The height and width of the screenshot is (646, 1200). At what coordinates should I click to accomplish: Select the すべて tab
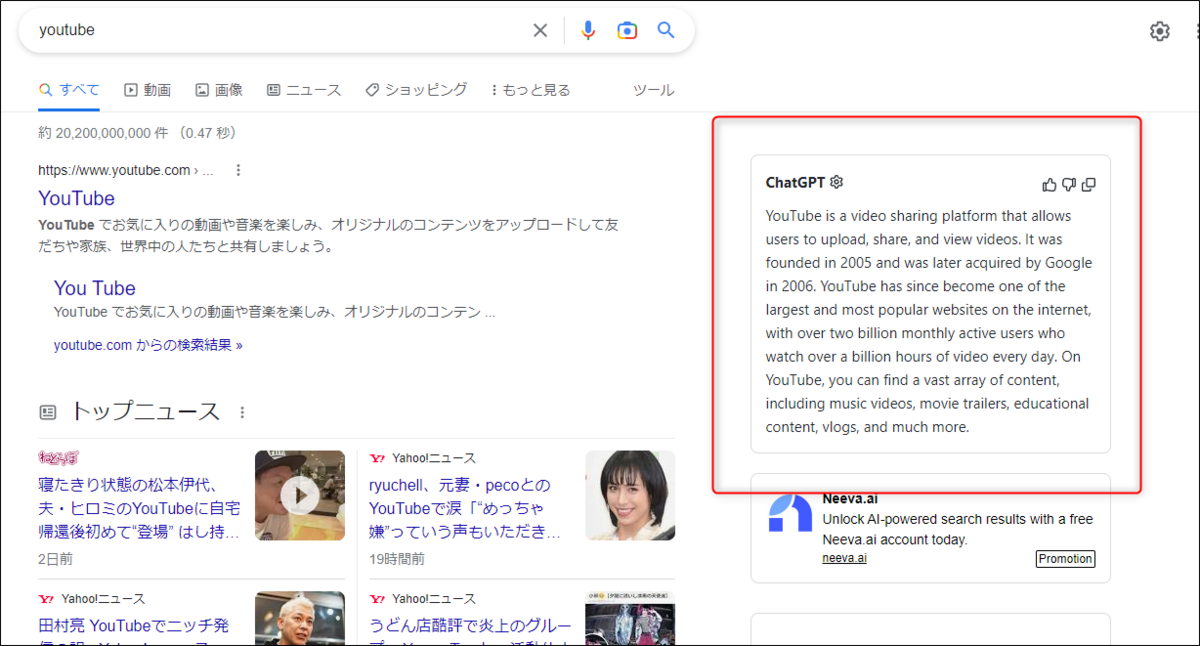pos(69,90)
